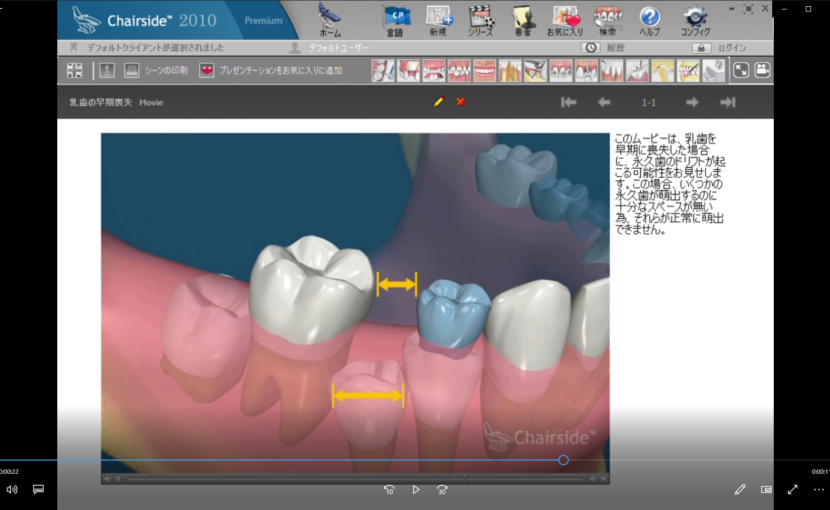
Task: Select the extraction forceps category thumbnail
Action: pos(535,70)
